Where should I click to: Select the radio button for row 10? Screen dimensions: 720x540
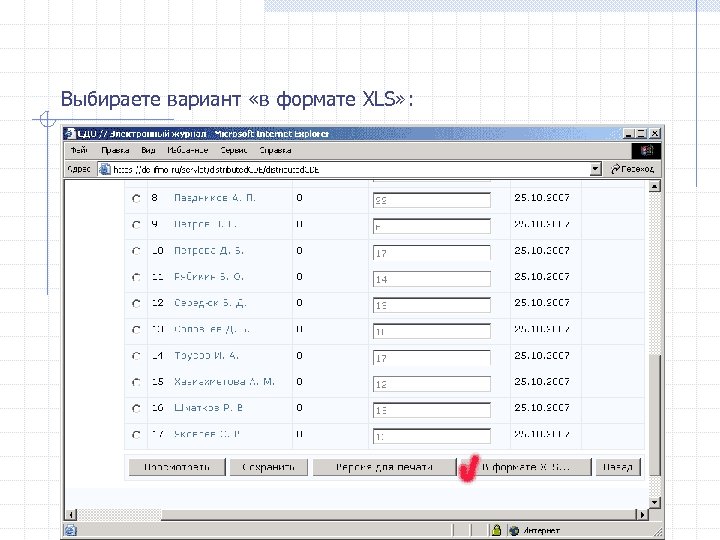[136, 251]
